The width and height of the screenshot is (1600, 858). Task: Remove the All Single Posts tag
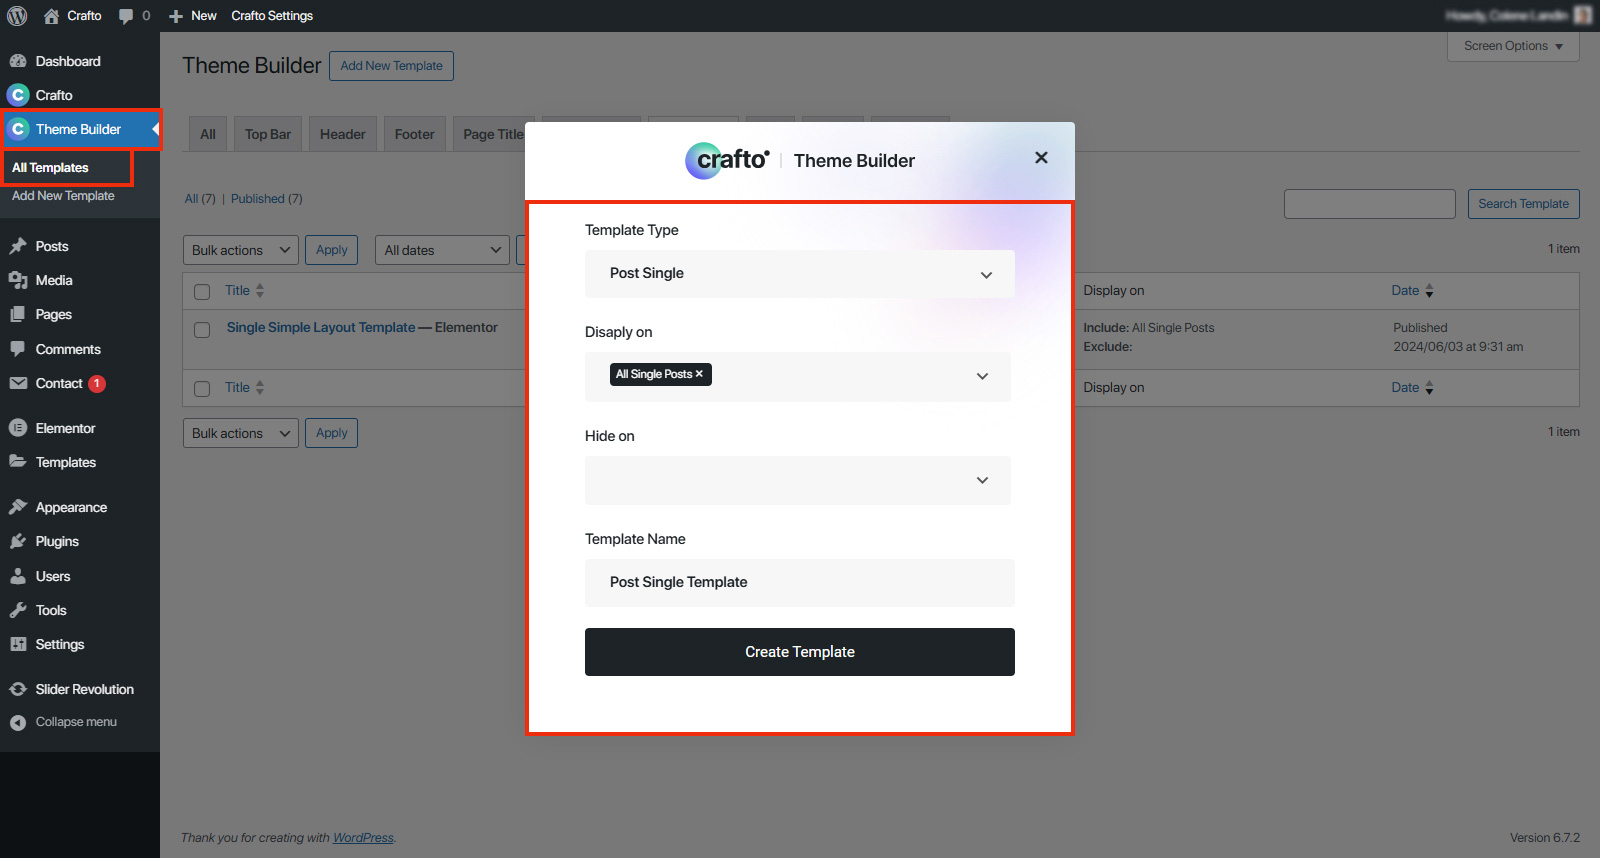[x=699, y=374]
